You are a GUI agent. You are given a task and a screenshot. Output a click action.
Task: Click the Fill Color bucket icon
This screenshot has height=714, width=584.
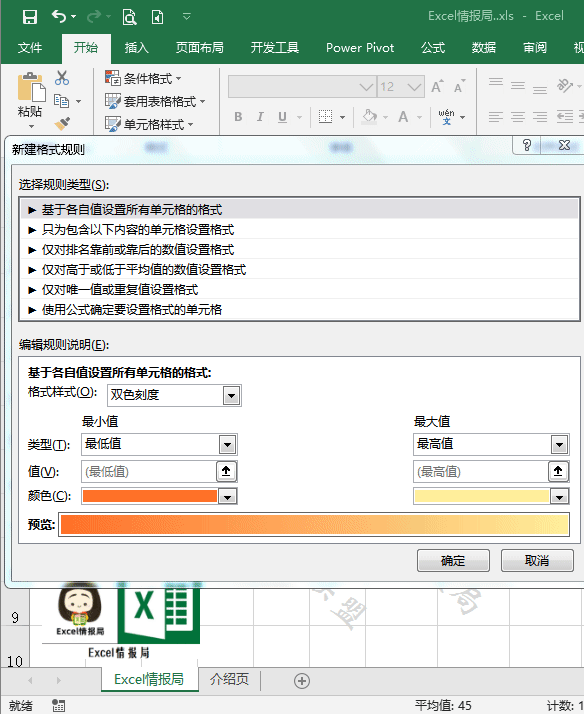(369, 117)
